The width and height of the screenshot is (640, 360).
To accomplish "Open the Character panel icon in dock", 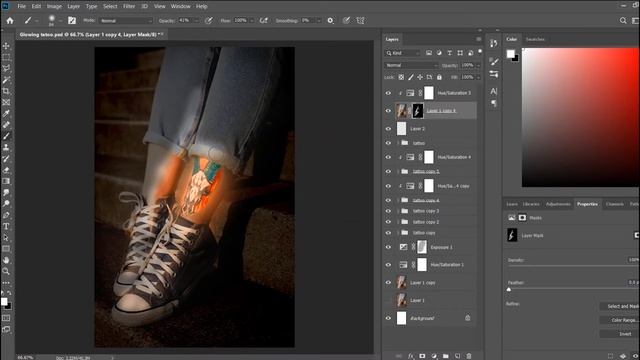I will [x=493, y=91].
